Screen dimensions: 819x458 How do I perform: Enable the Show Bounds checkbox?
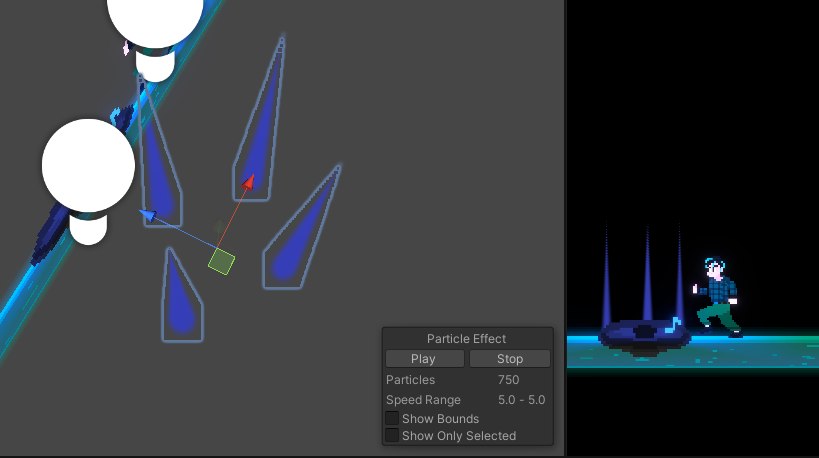coord(392,418)
